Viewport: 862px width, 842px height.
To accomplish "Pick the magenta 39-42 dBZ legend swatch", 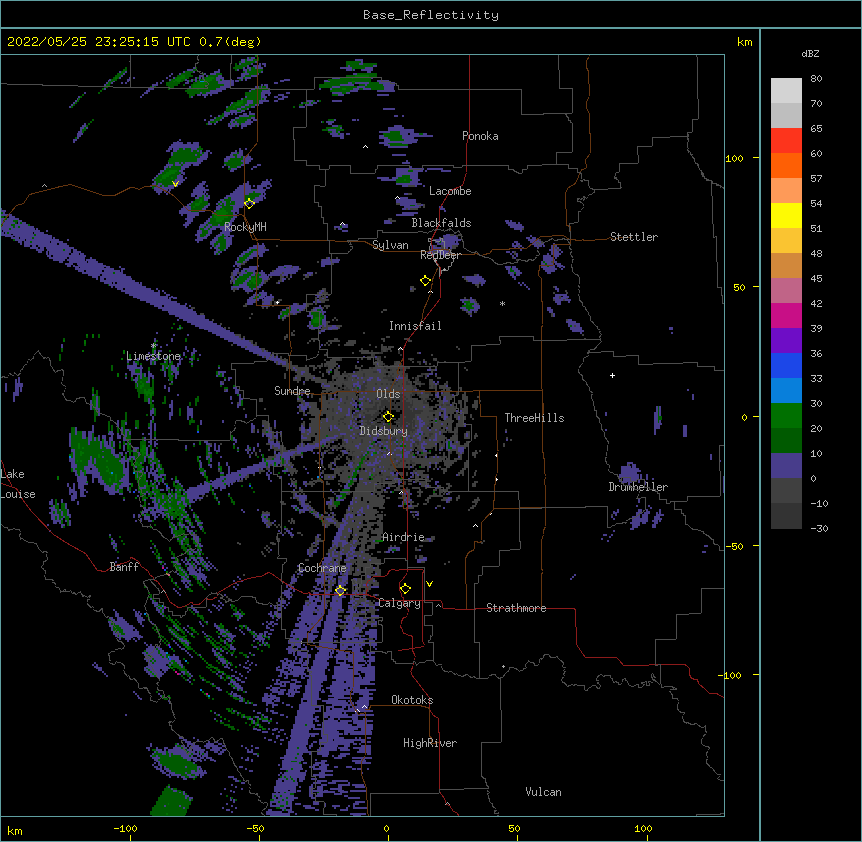I will (786, 315).
